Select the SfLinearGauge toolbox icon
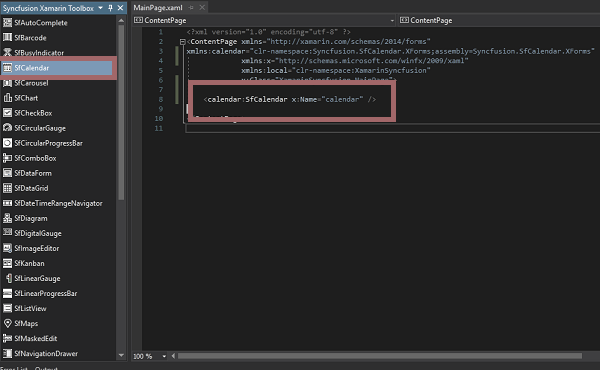Viewport: 600px width, 370px height. click(8, 278)
